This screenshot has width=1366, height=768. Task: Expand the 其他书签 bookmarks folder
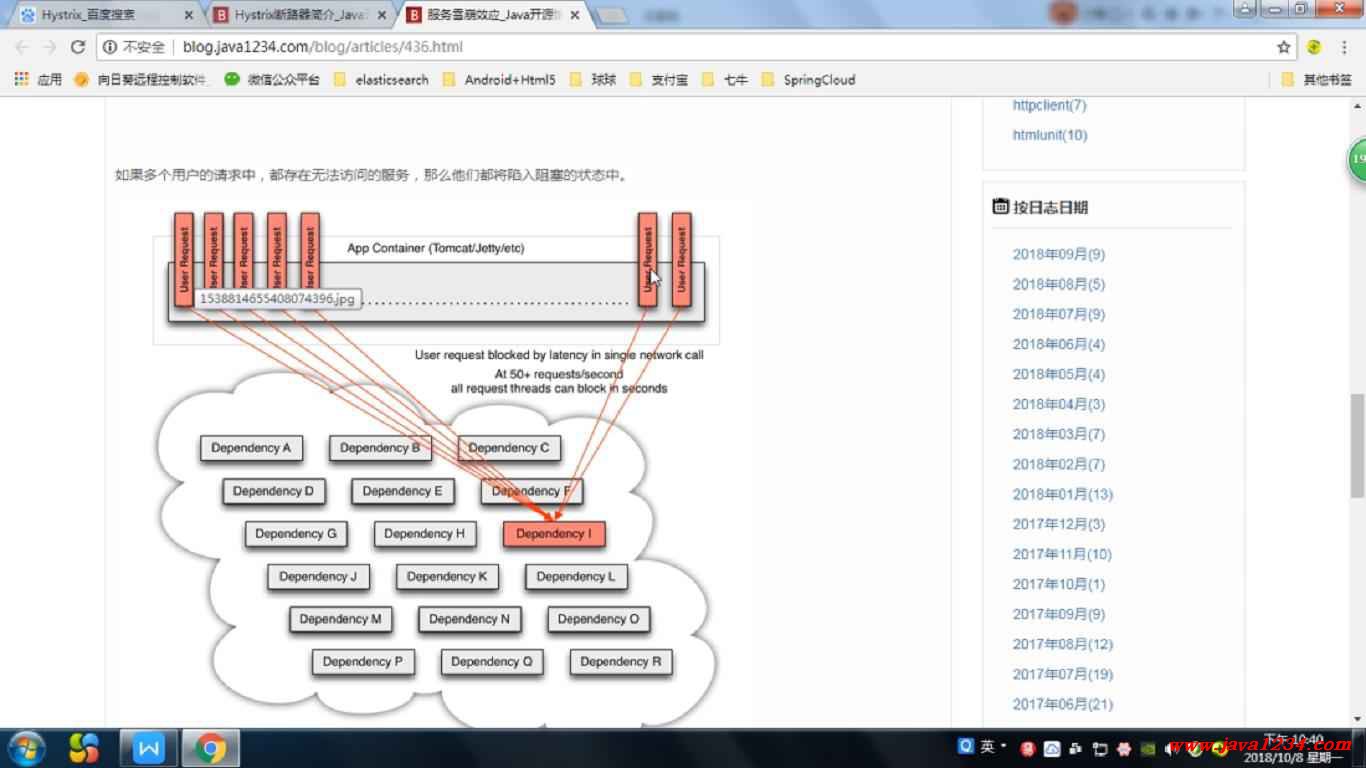pyautogui.click(x=1317, y=80)
